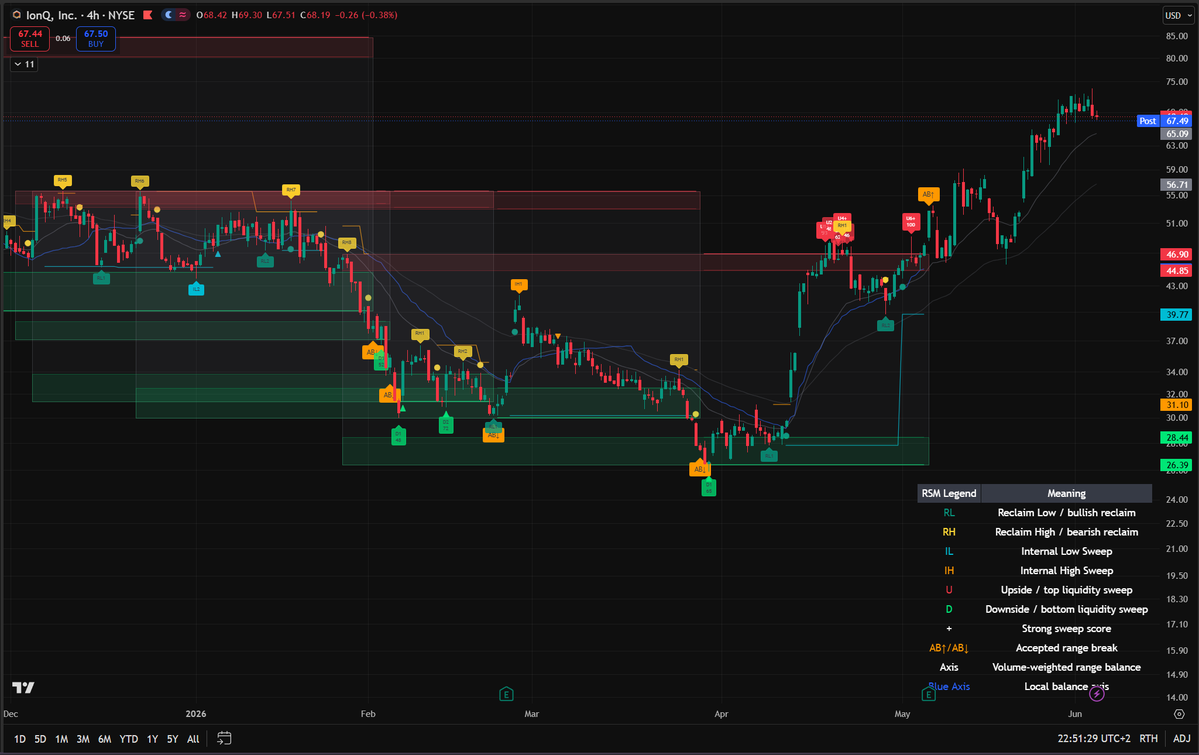The height and width of the screenshot is (755, 1199).
Task: Click the pink approximately-equal data icon
Action: (183, 15)
